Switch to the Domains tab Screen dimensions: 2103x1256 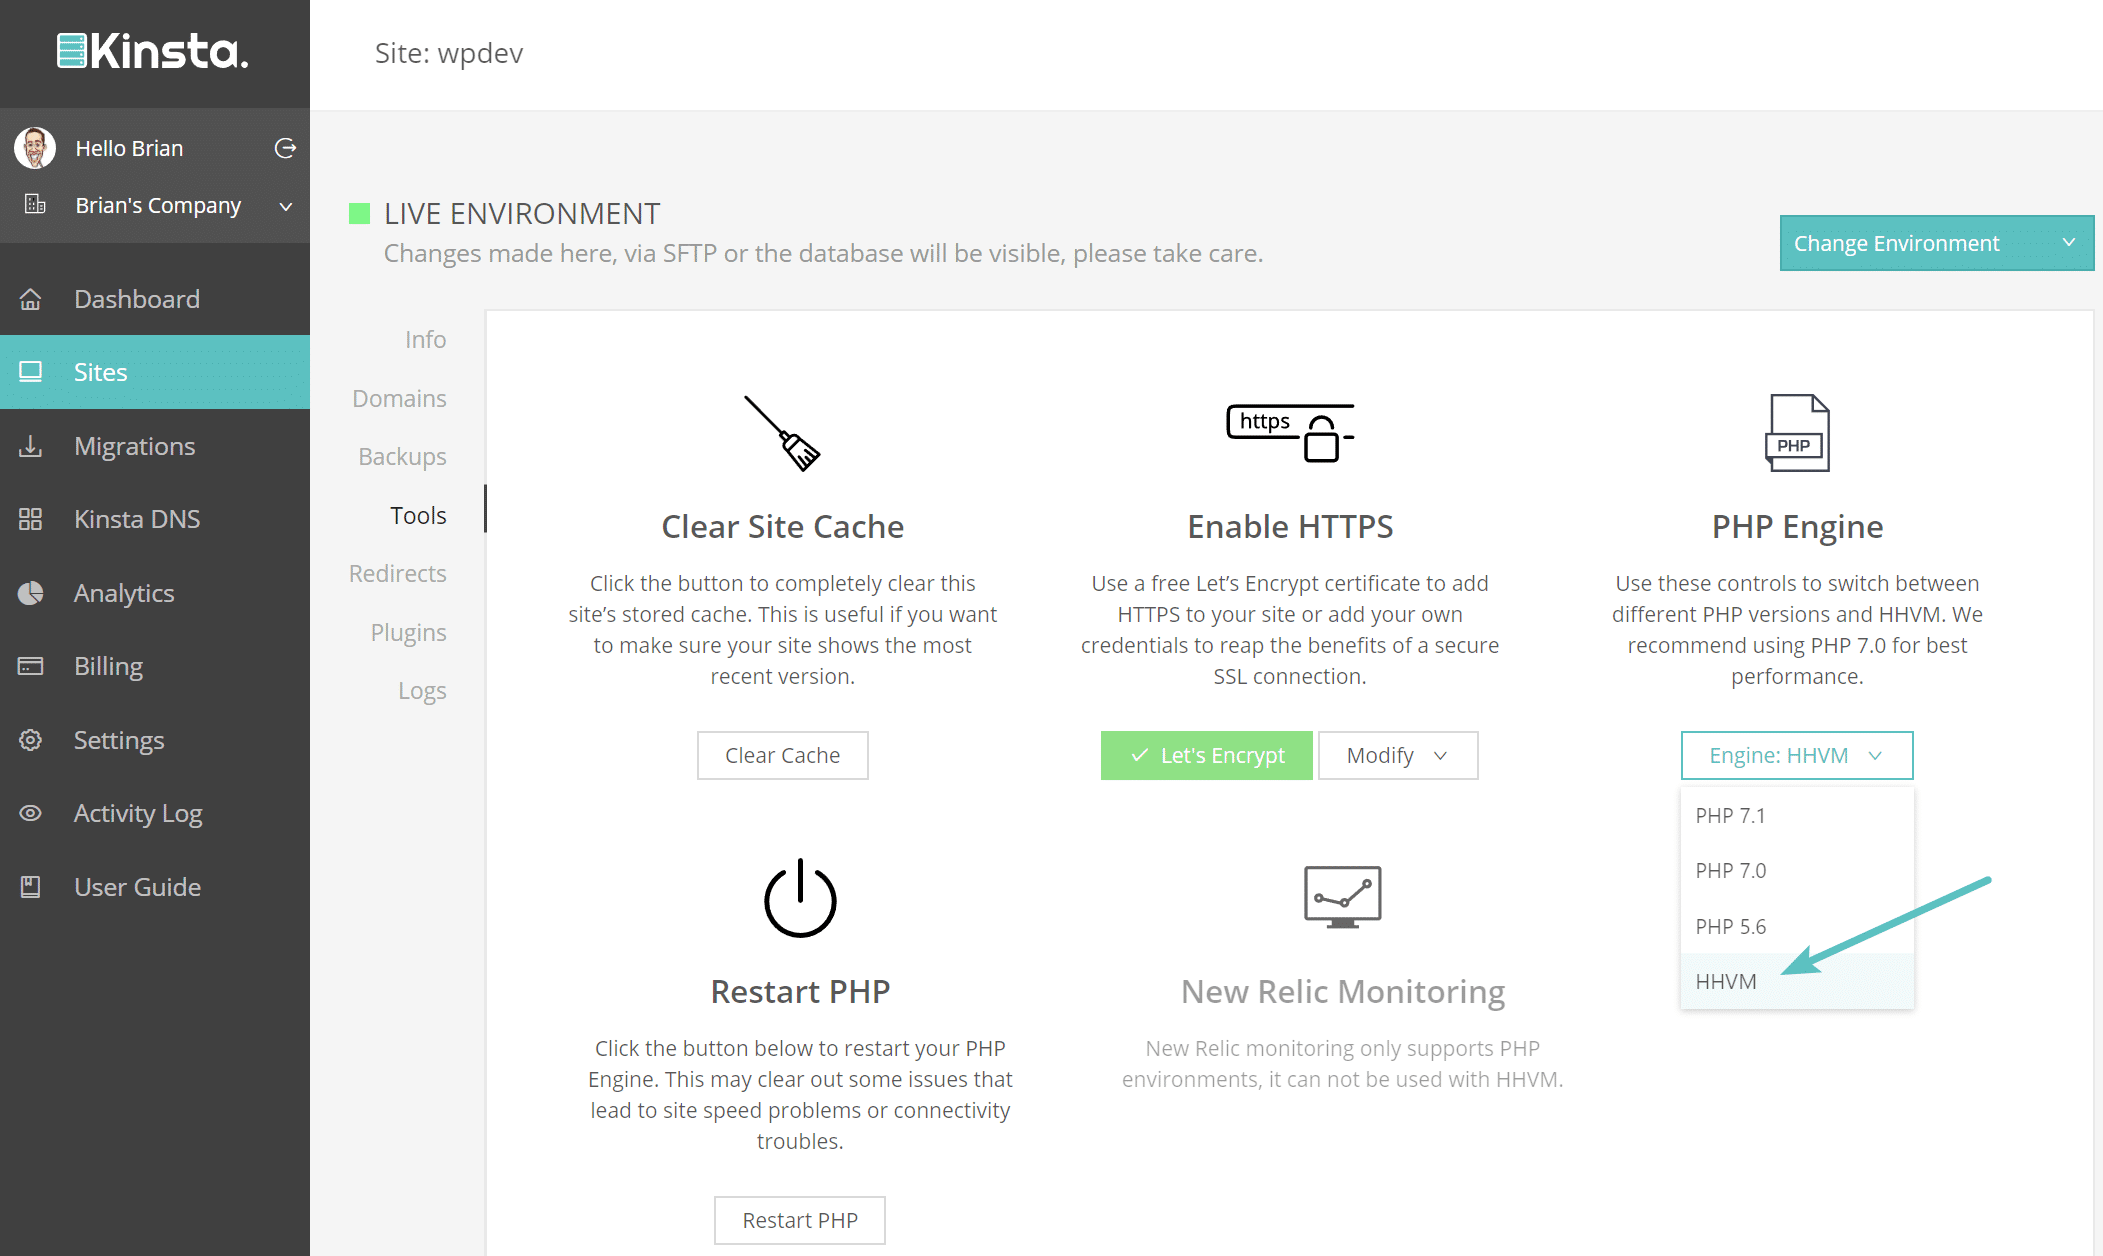pos(399,398)
